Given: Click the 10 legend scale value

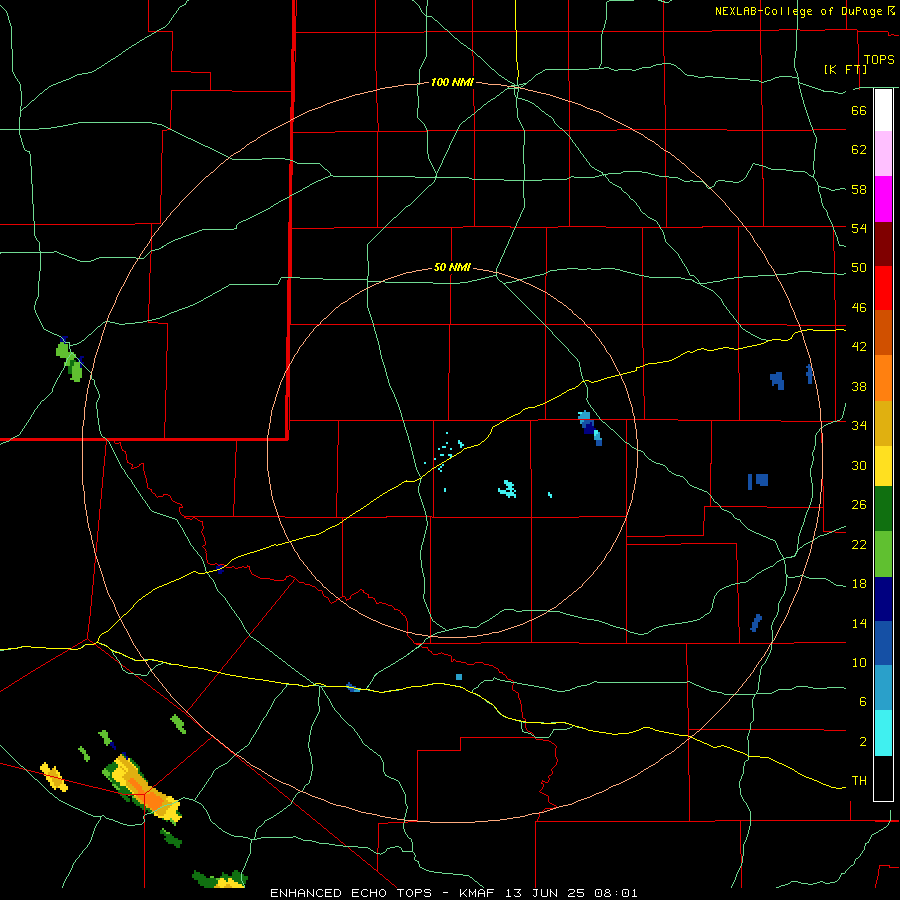Looking at the screenshot, I should 859,662.
